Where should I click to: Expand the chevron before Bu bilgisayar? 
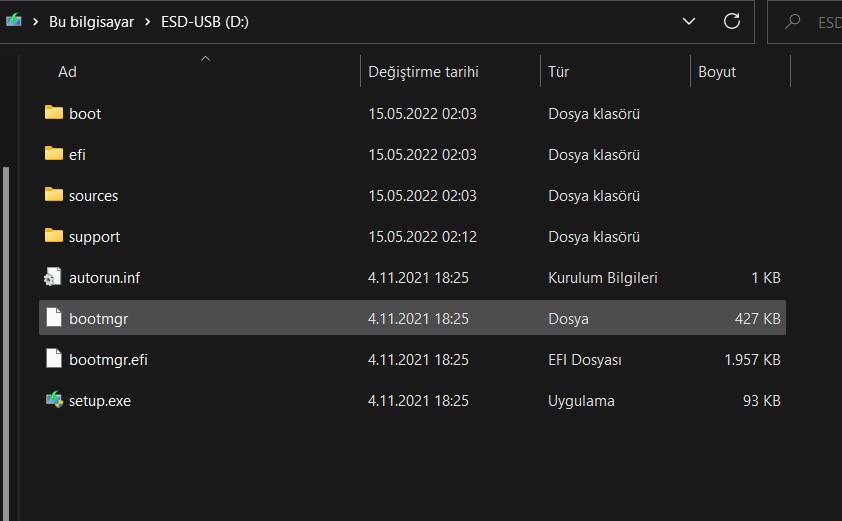[x=35, y=22]
